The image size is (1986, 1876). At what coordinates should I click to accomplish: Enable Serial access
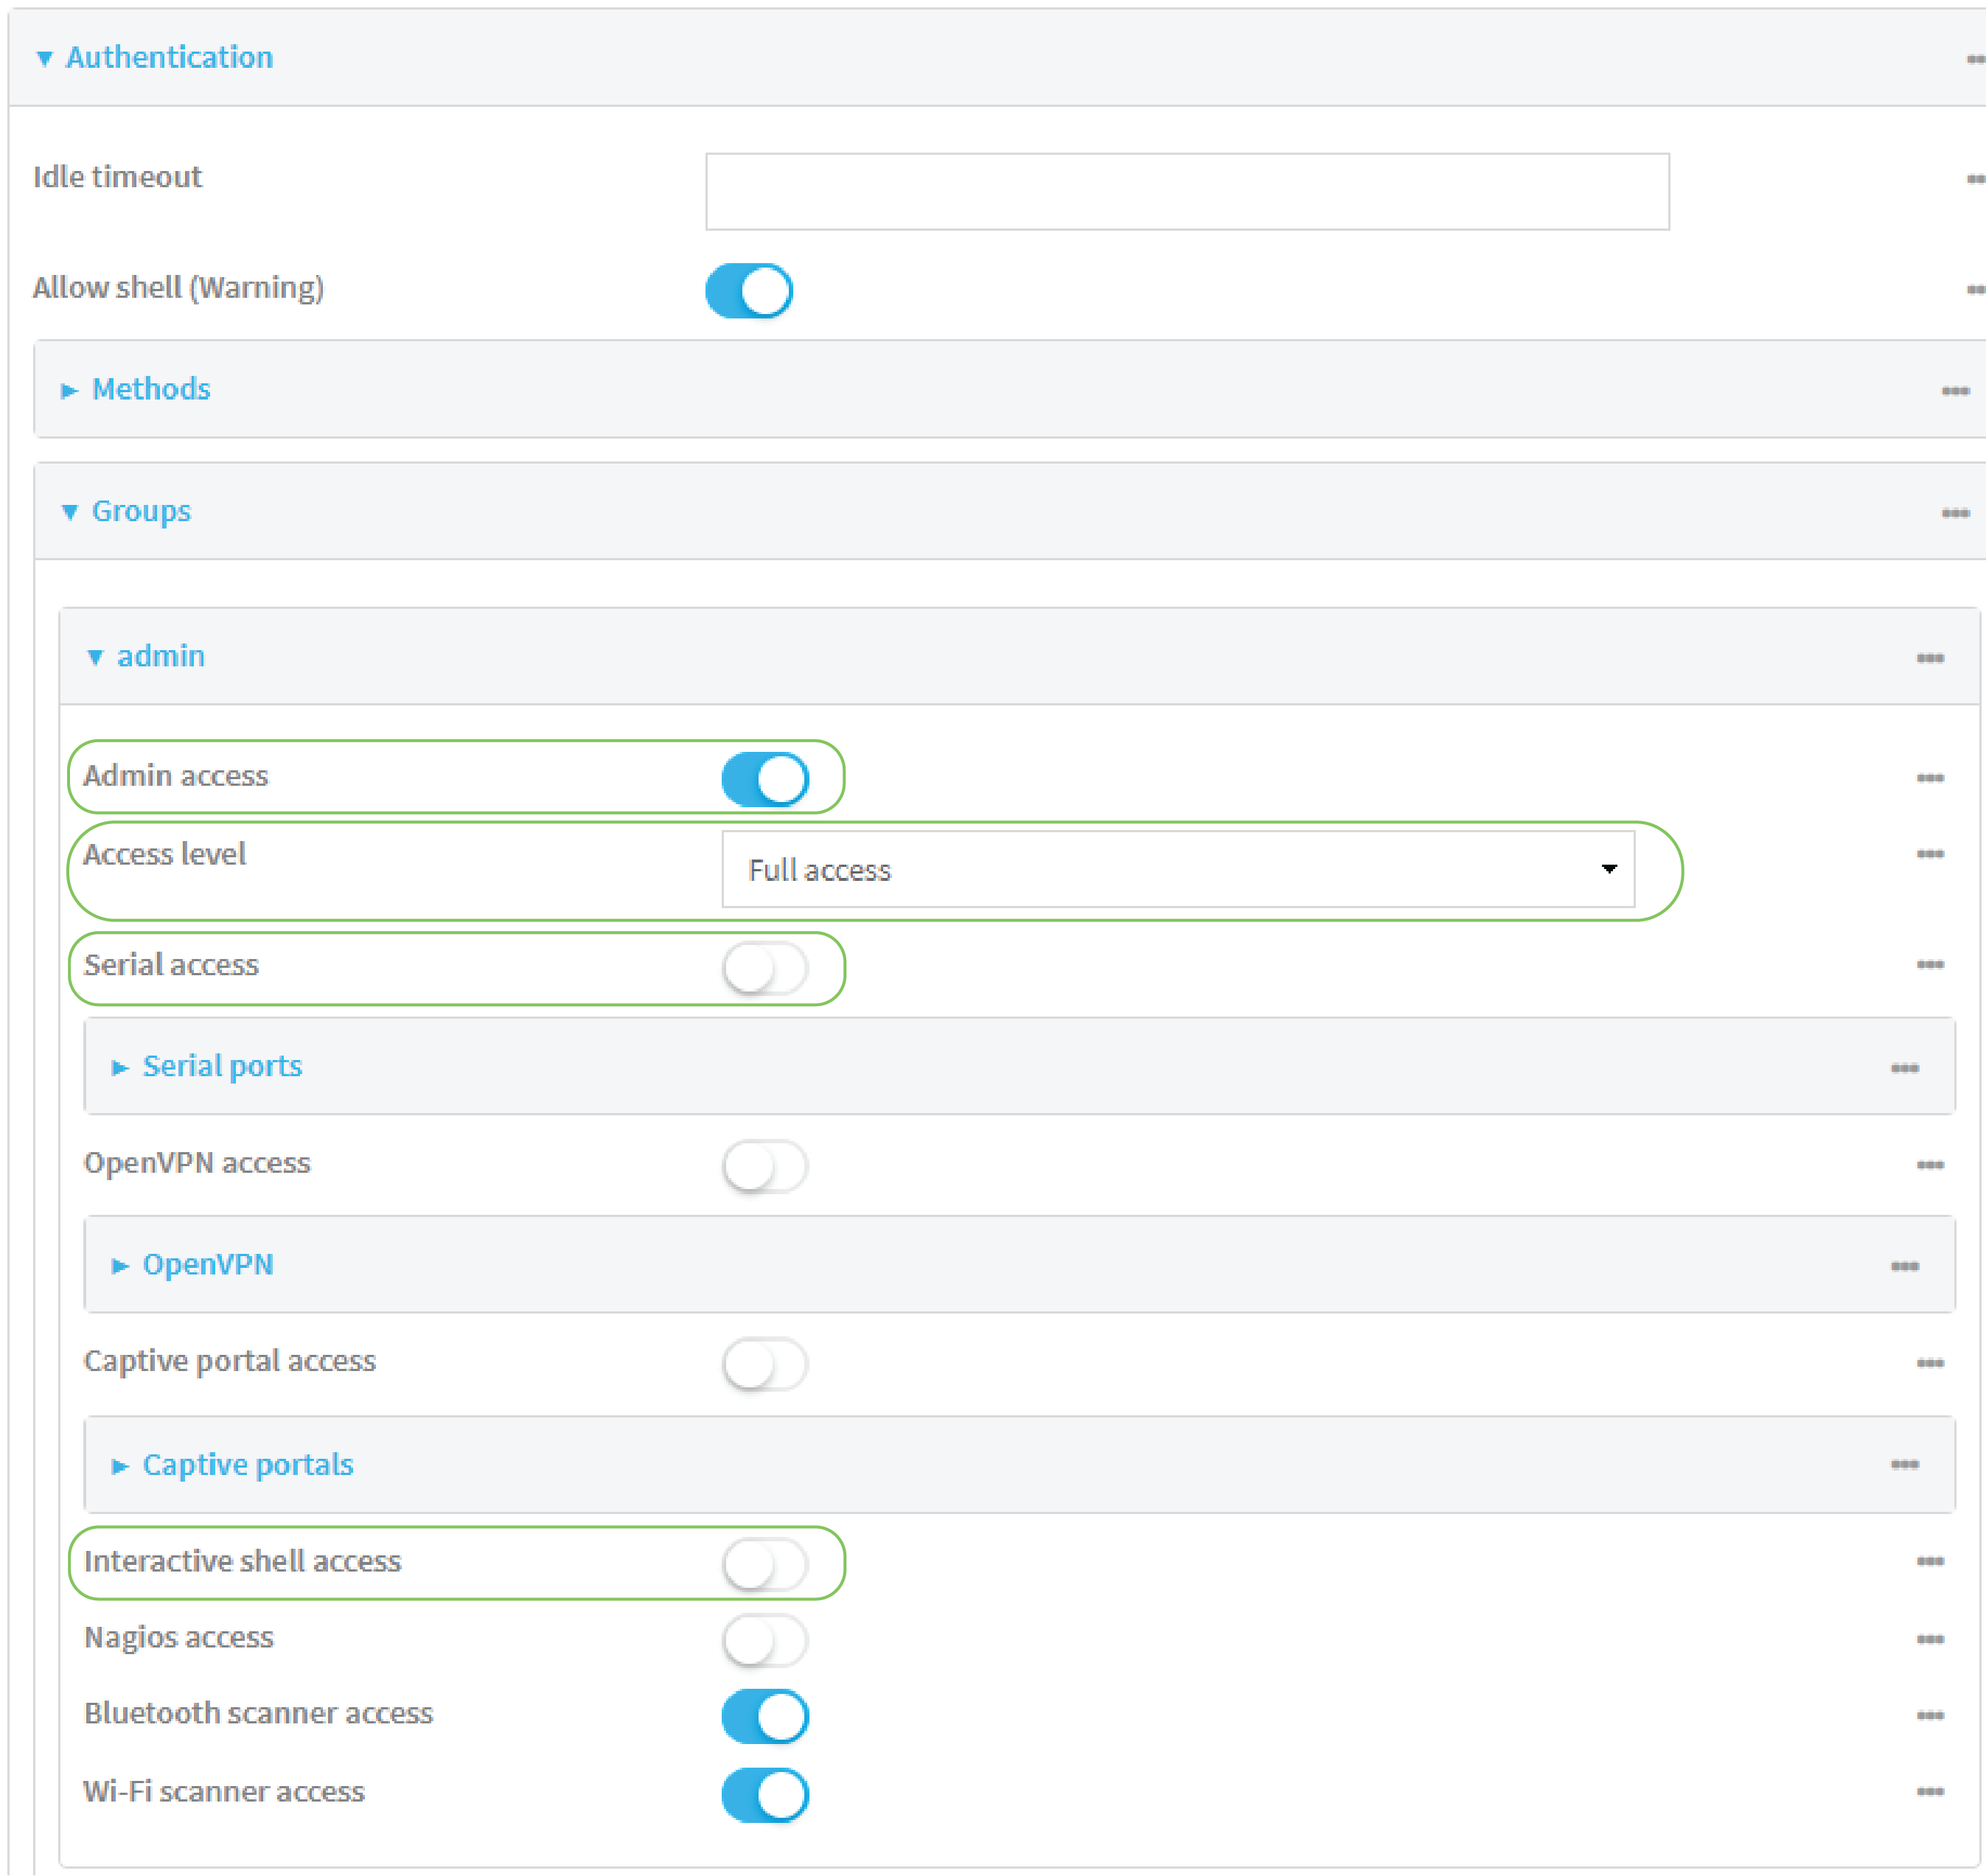point(765,966)
